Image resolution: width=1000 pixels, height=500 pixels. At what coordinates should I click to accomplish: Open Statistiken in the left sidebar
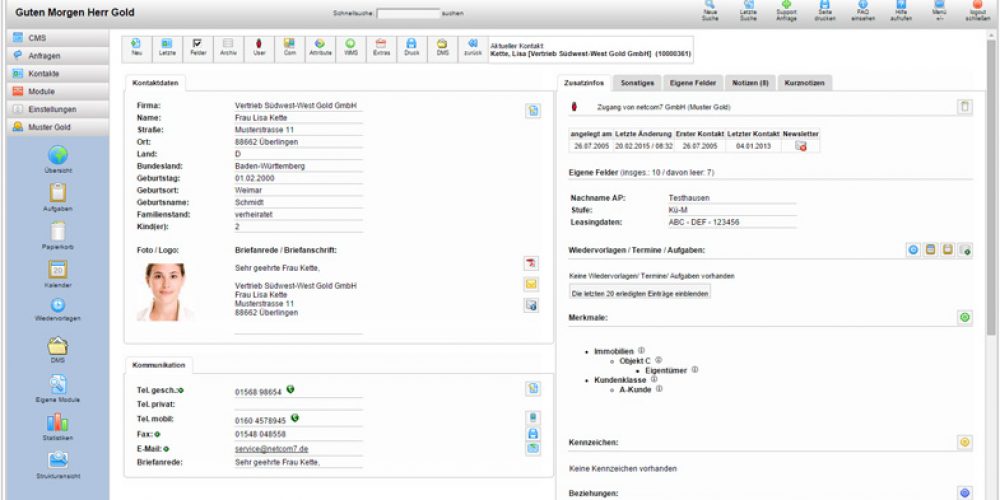click(57, 425)
